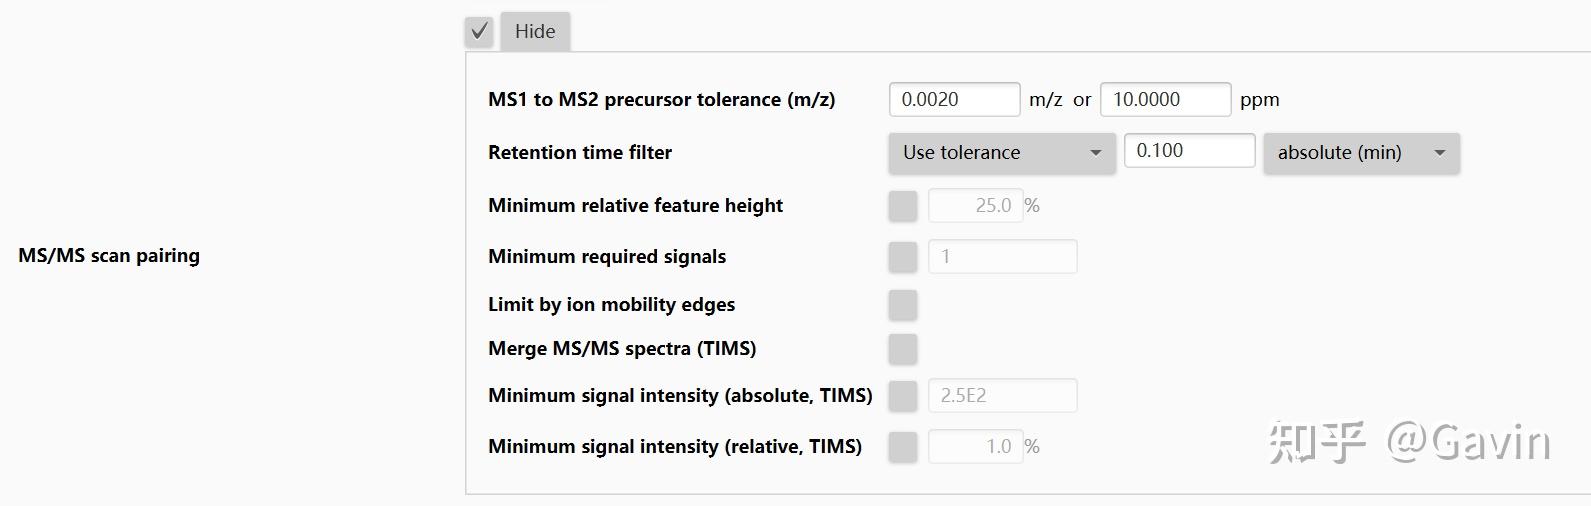
Task: Enable Minimum signal intensity relative TIMS checkbox
Action: 903,447
